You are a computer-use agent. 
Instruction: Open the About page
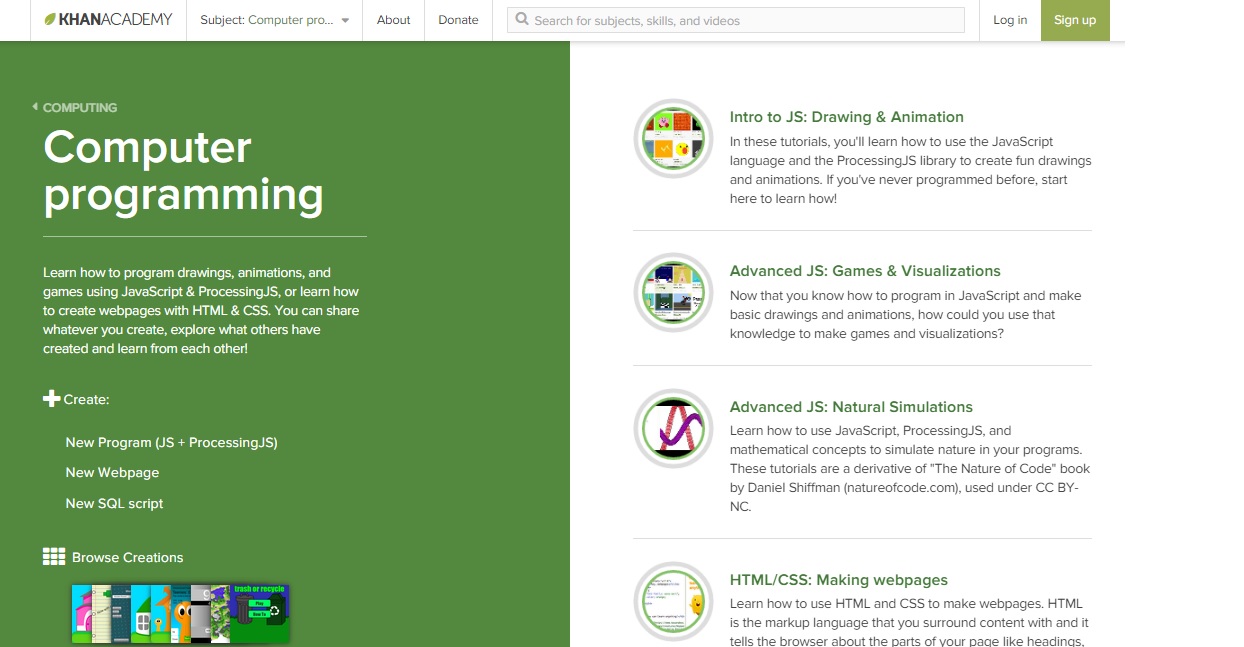[393, 20]
